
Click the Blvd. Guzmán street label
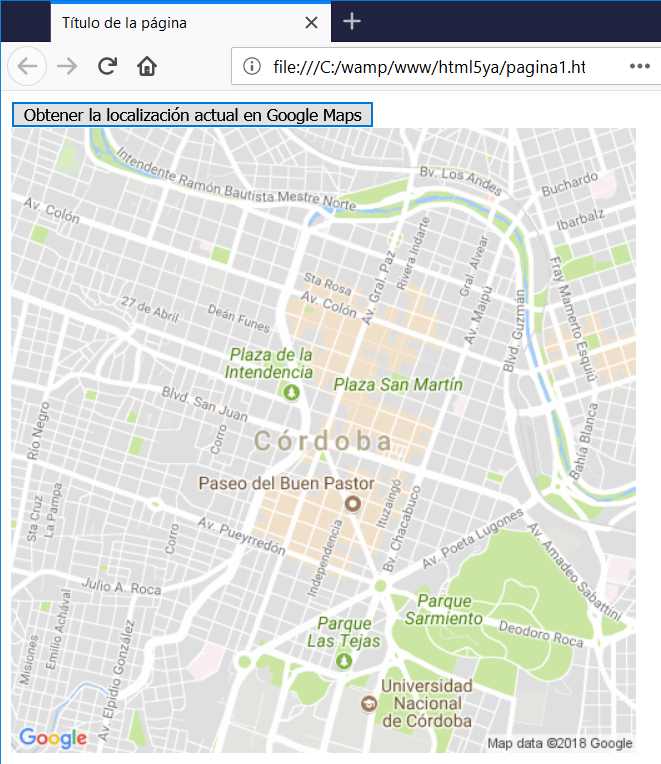coord(514,330)
